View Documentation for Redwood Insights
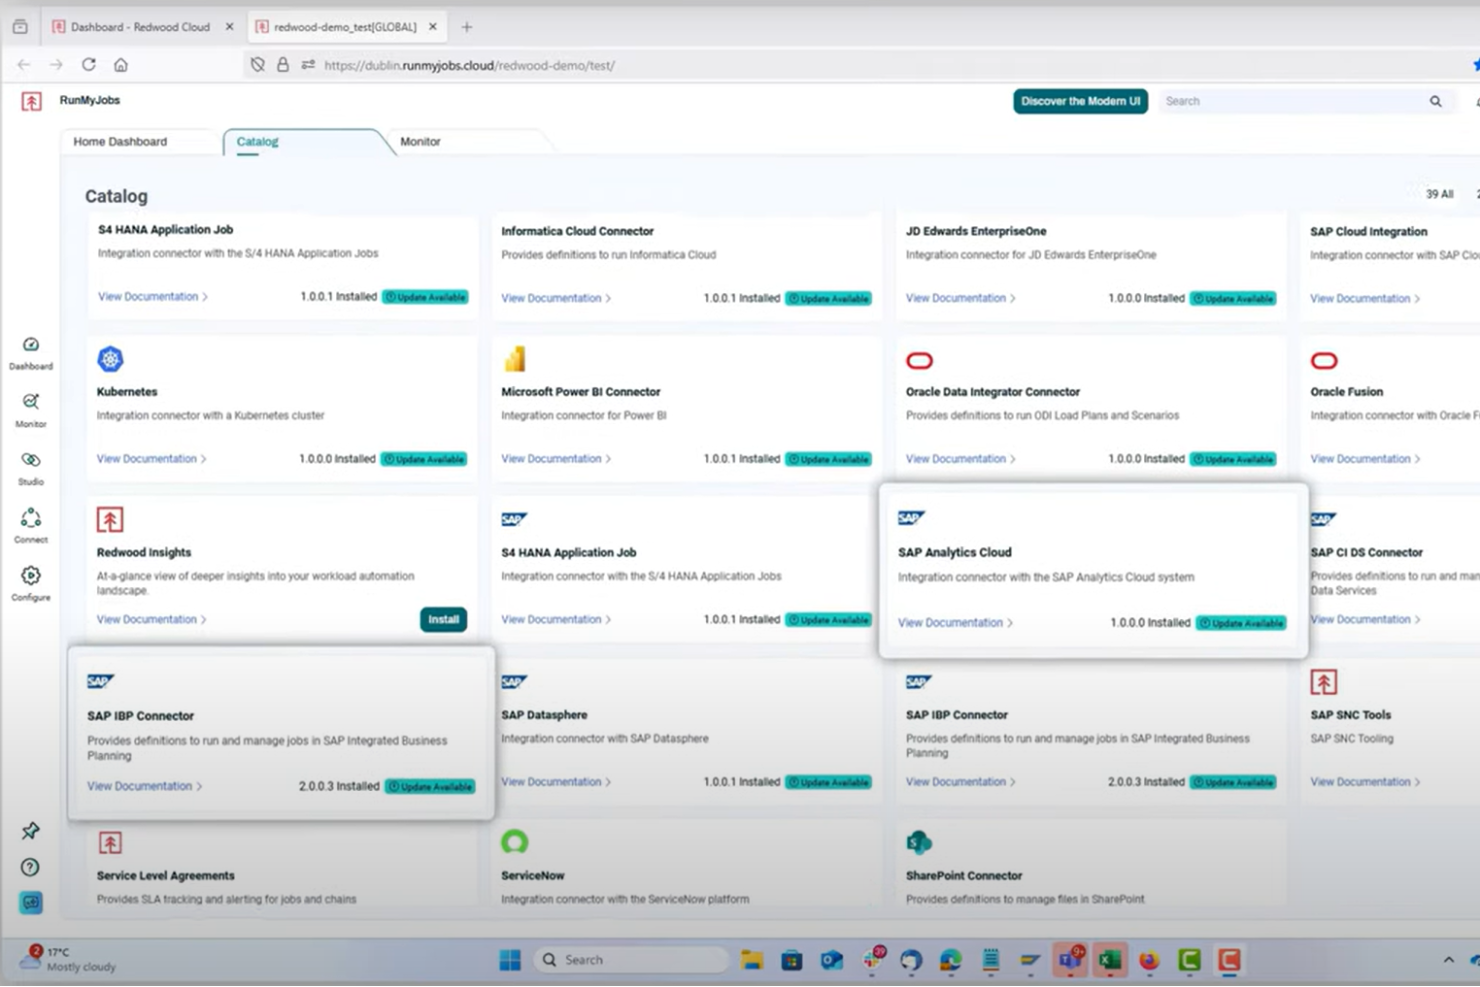This screenshot has width=1480, height=987. (152, 620)
